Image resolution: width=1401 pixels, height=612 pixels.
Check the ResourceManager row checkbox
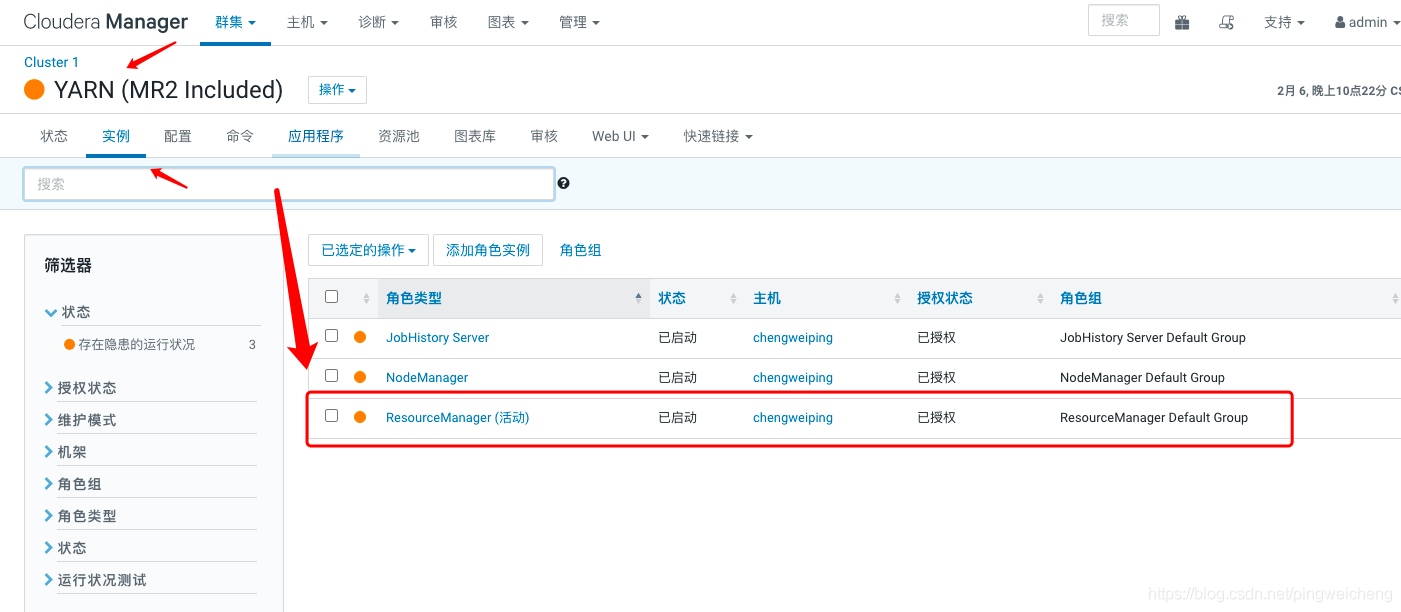click(331, 415)
